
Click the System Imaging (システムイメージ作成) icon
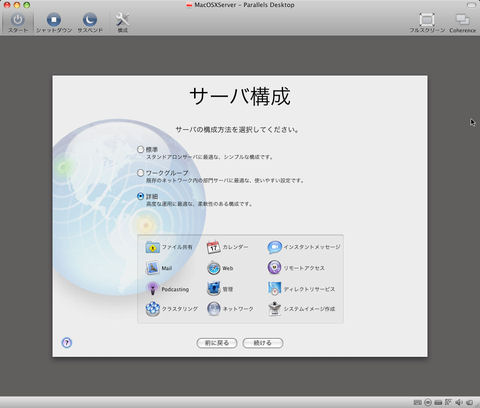274,309
